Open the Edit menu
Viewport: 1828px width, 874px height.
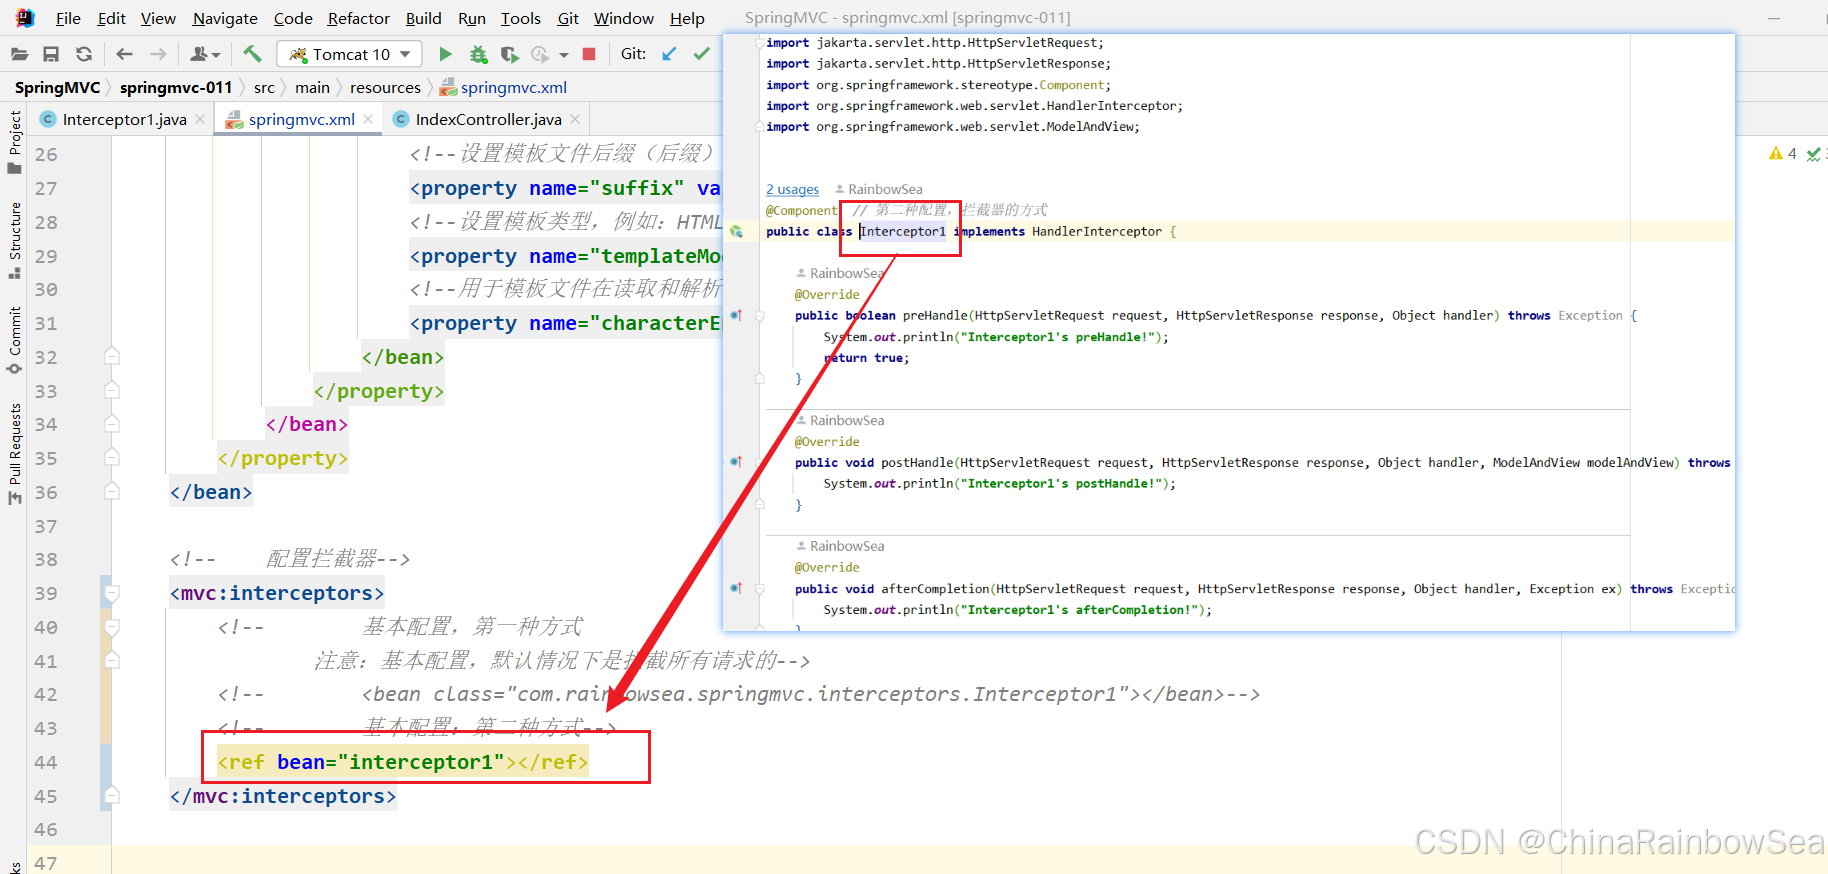click(x=111, y=18)
